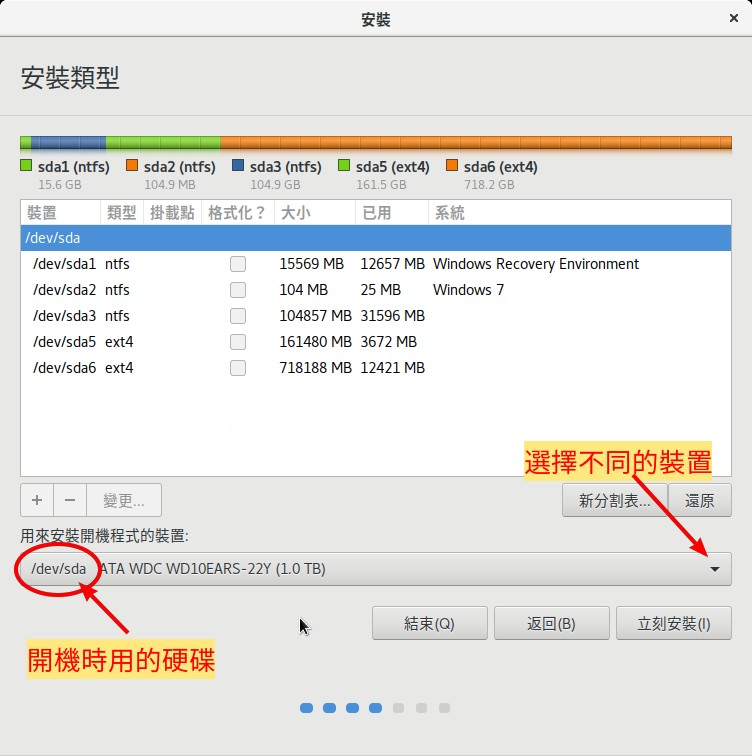Click the plus button to add partition
The width and height of the screenshot is (752, 756).
[x=37, y=500]
